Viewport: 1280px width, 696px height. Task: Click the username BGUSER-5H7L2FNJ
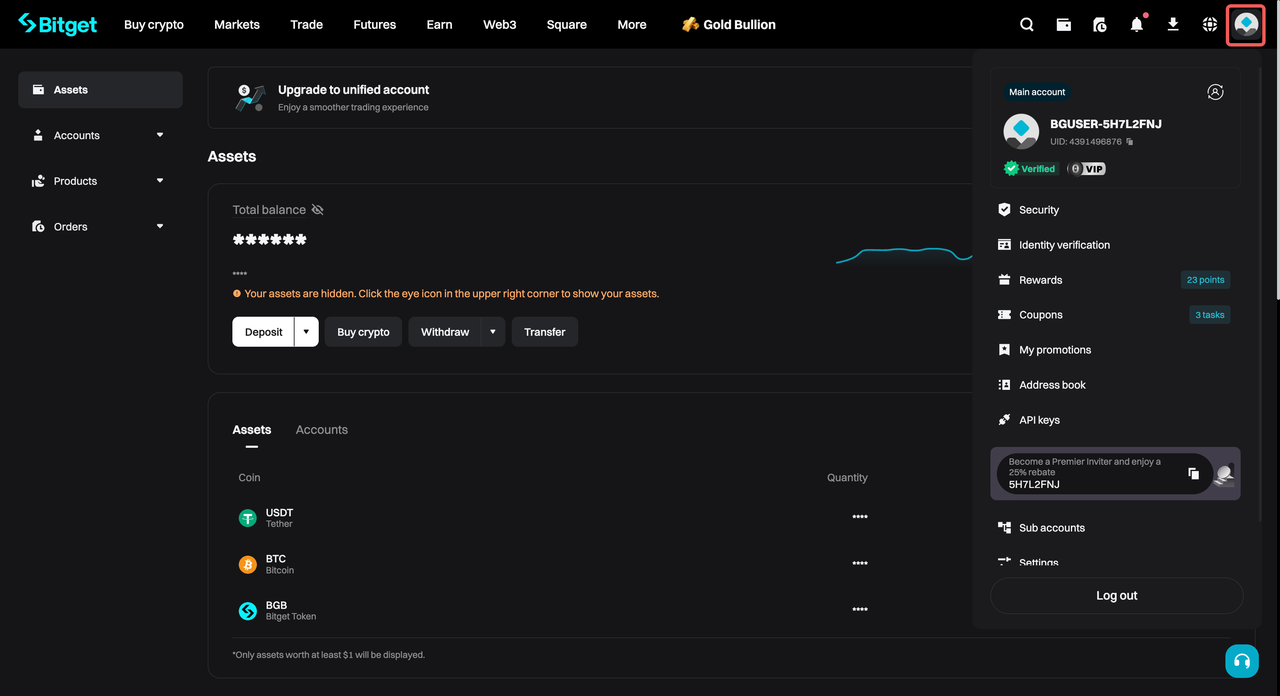point(1106,124)
